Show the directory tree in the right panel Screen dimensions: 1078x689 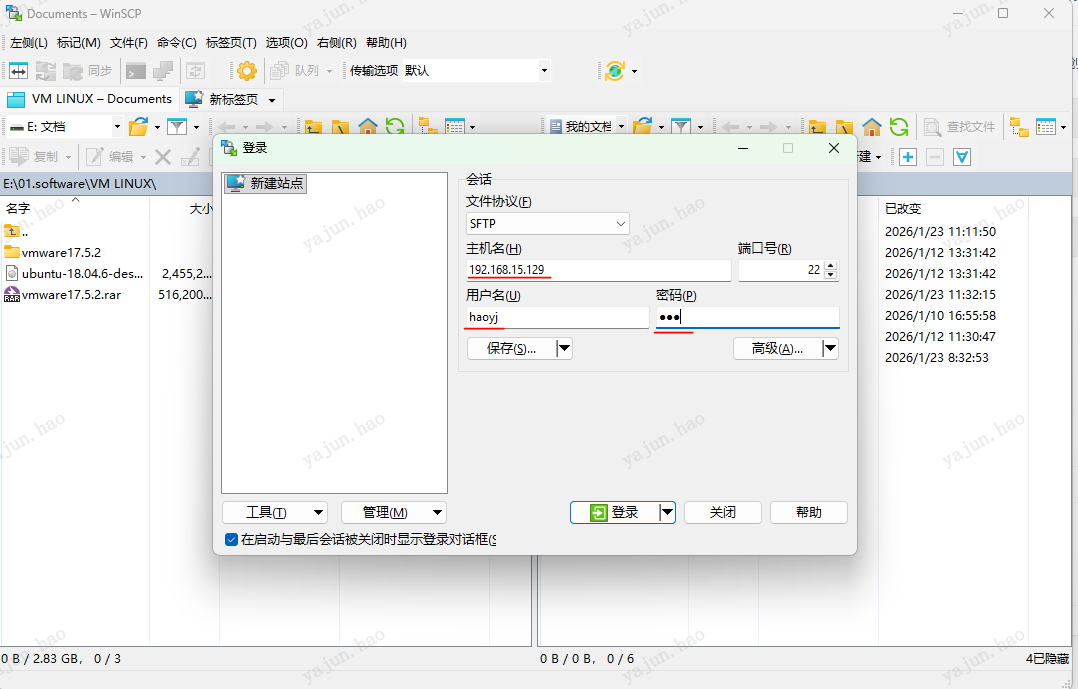coord(1019,127)
